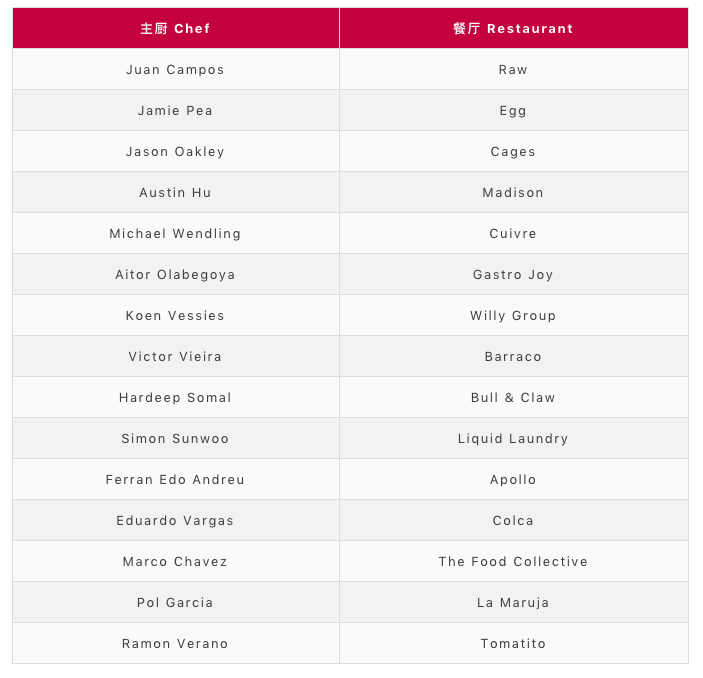Click the Gastro Joy cell
Viewport: 703px width, 678px height.
[514, 274]
